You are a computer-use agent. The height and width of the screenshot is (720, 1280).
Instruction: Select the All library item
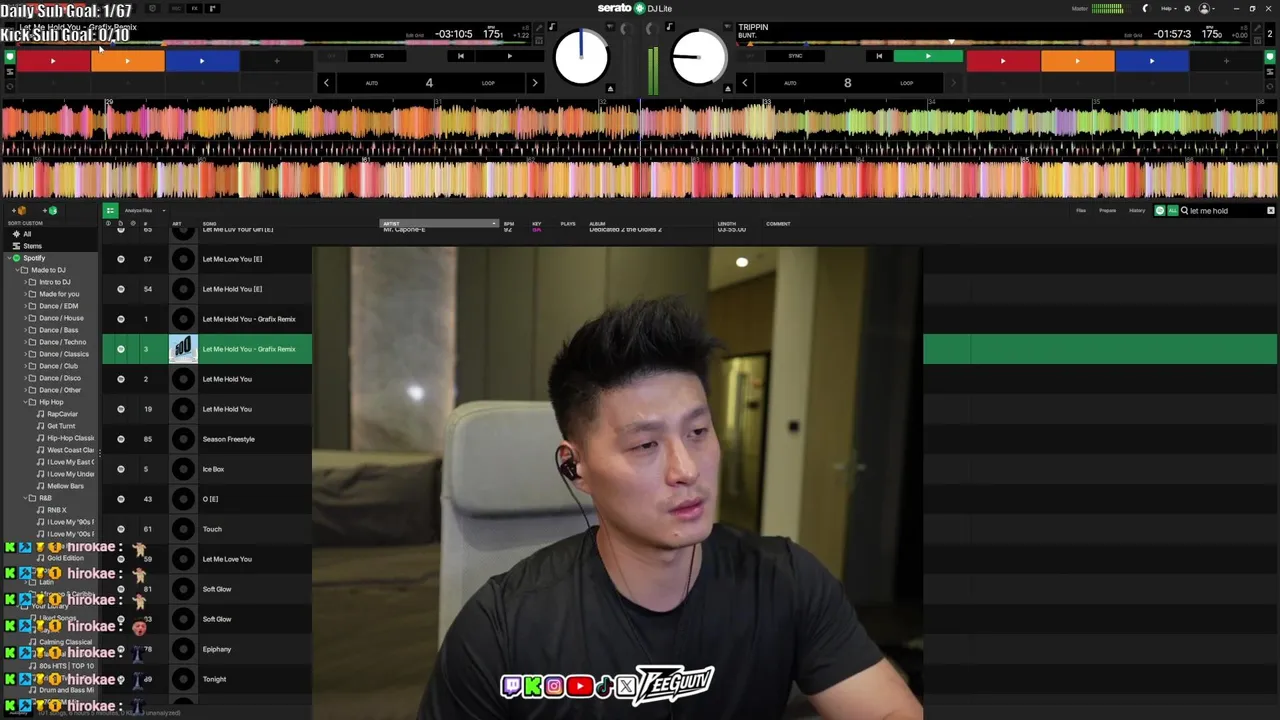coord(27,234)
